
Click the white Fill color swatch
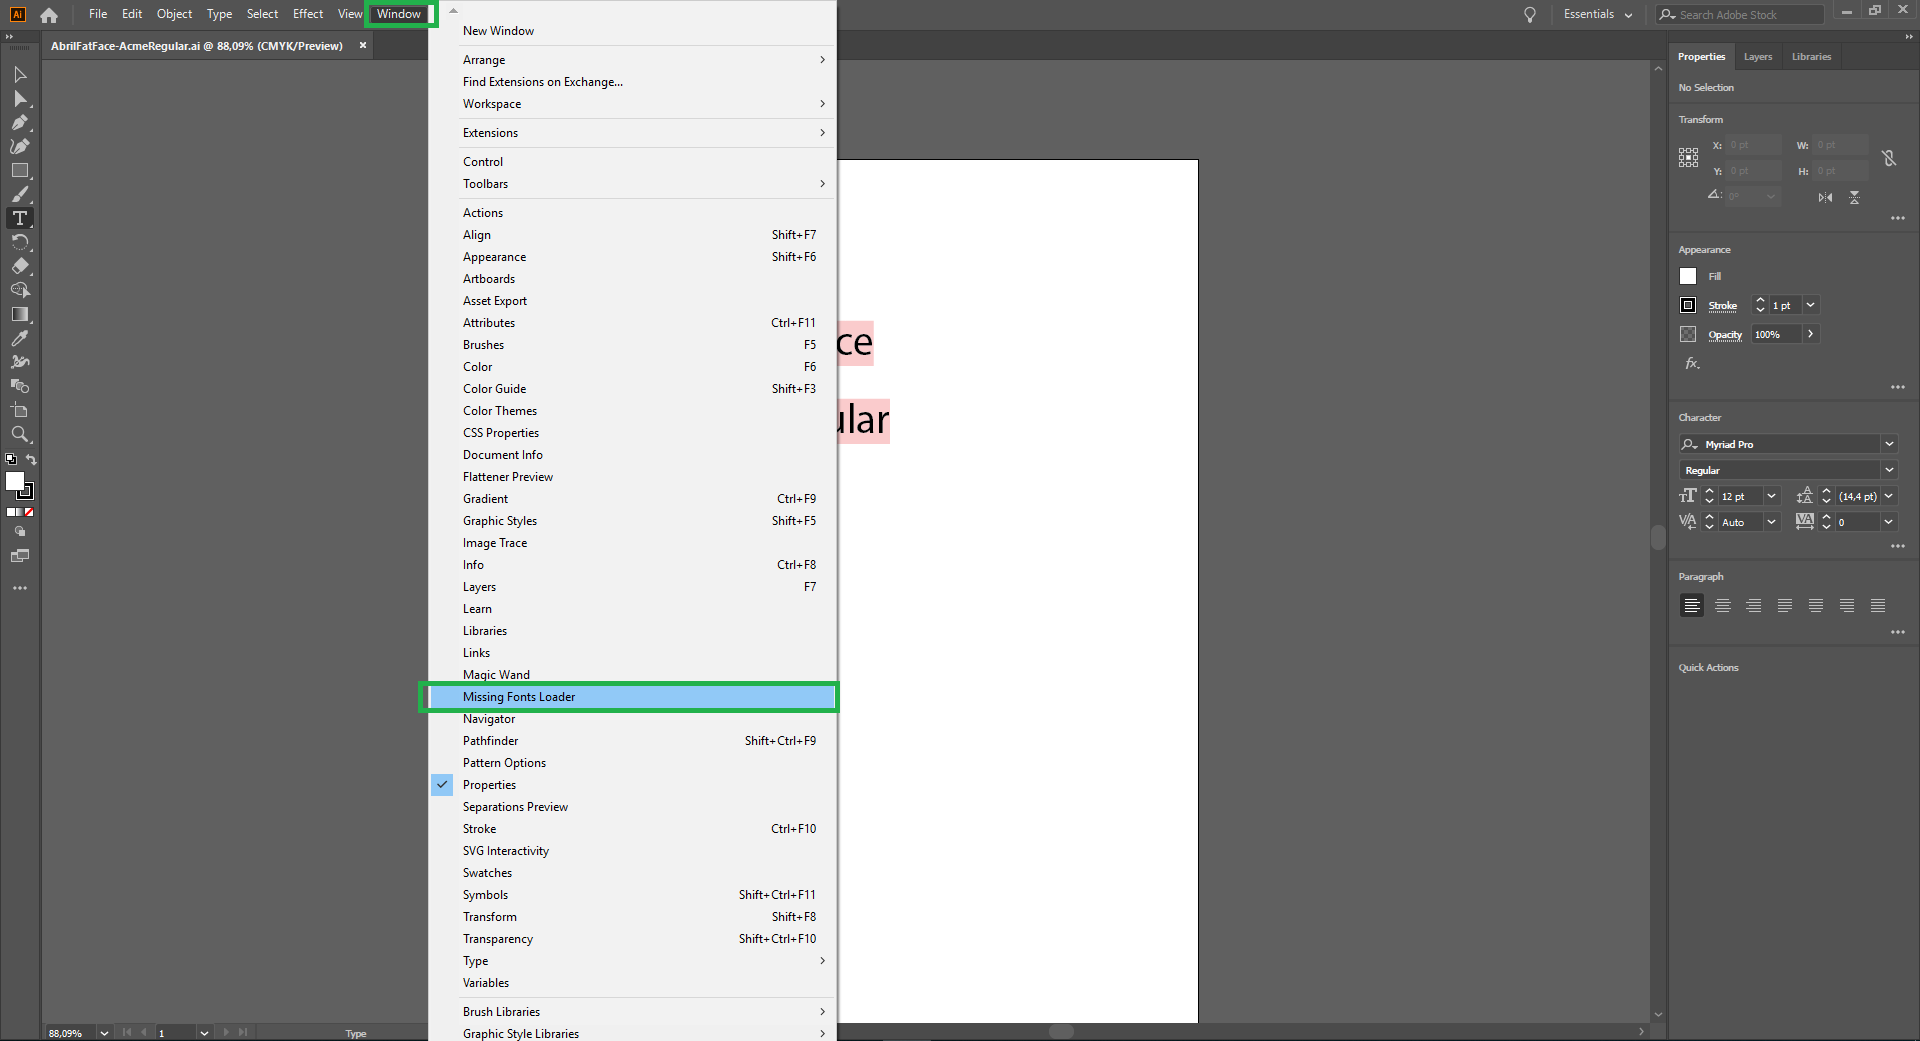pyautogui.click(x=1688, y=276)
